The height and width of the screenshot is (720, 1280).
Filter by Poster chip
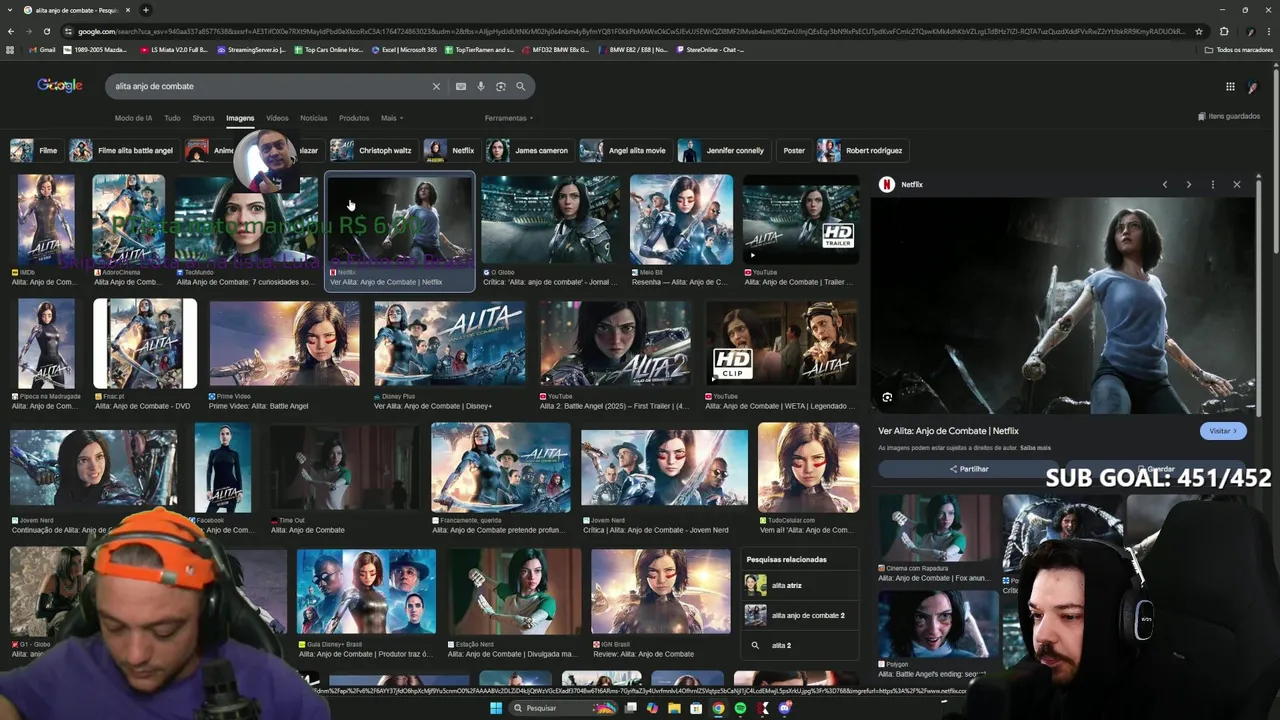(794, 151)
